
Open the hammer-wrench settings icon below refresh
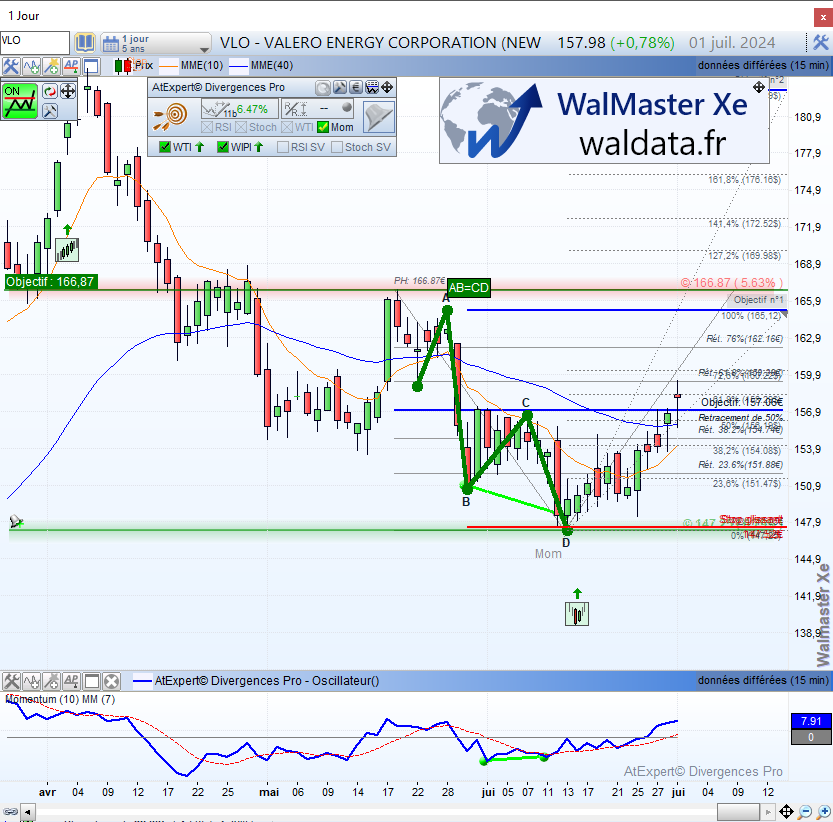tap(50, 111)
